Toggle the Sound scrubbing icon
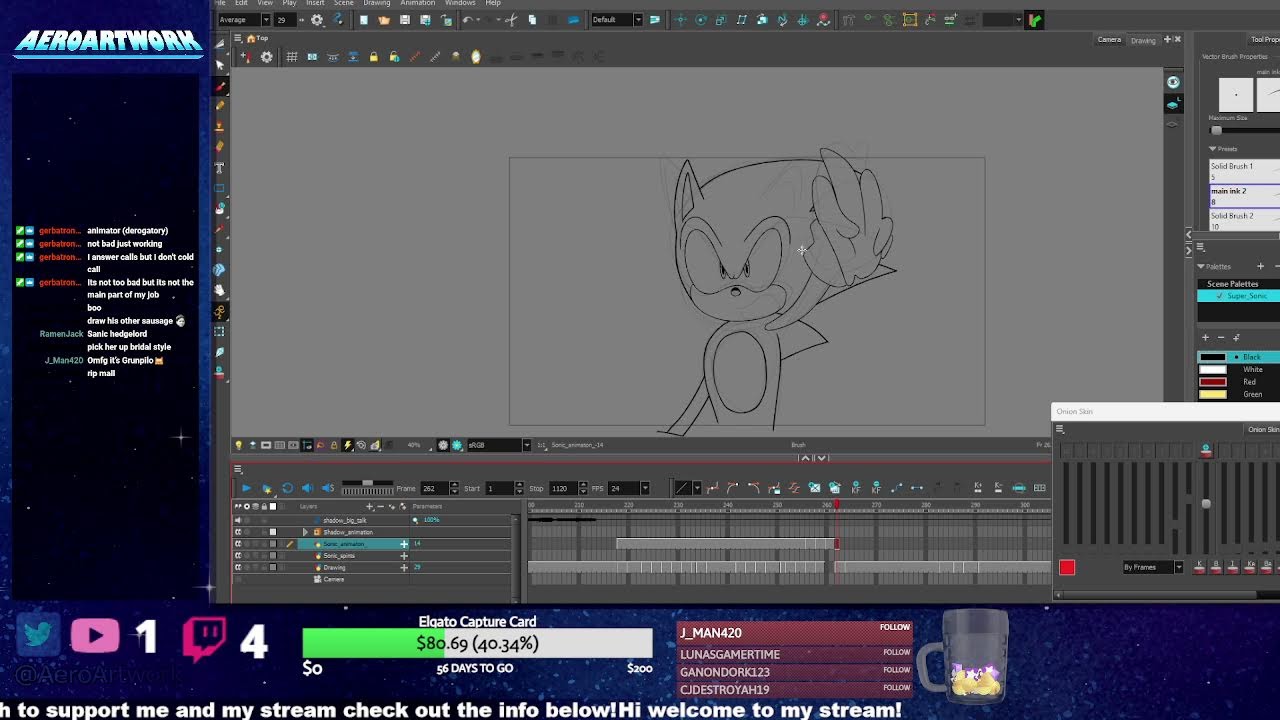The height and width of the screenshot is (720, 1280). click(x=328, y=488)
